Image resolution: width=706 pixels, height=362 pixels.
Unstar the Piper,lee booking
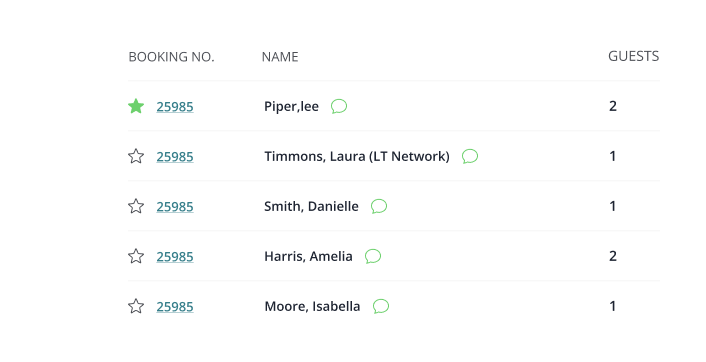click(136, 106)
